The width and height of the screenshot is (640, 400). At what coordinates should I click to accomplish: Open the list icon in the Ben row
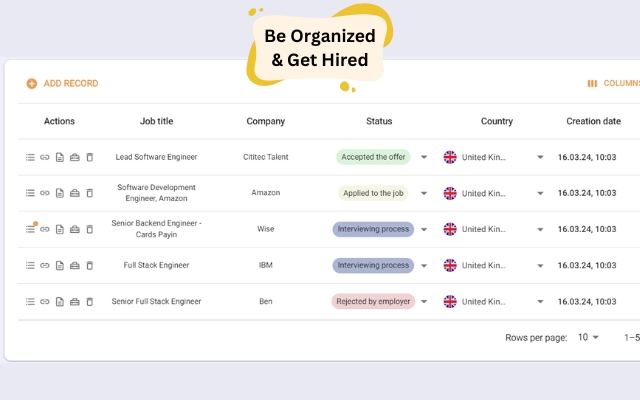tap(30, 302)
